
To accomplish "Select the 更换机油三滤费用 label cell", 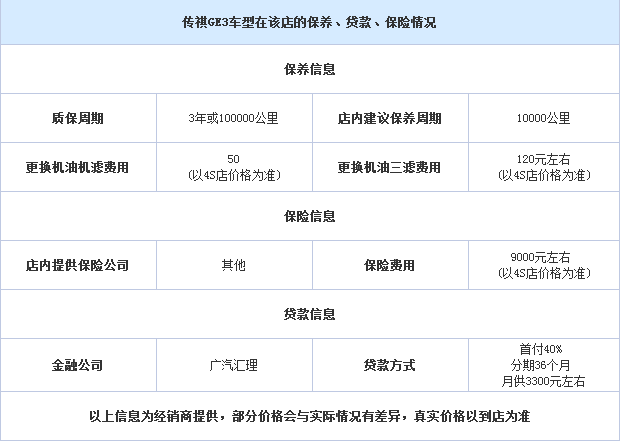I will (x=390, y=167).
